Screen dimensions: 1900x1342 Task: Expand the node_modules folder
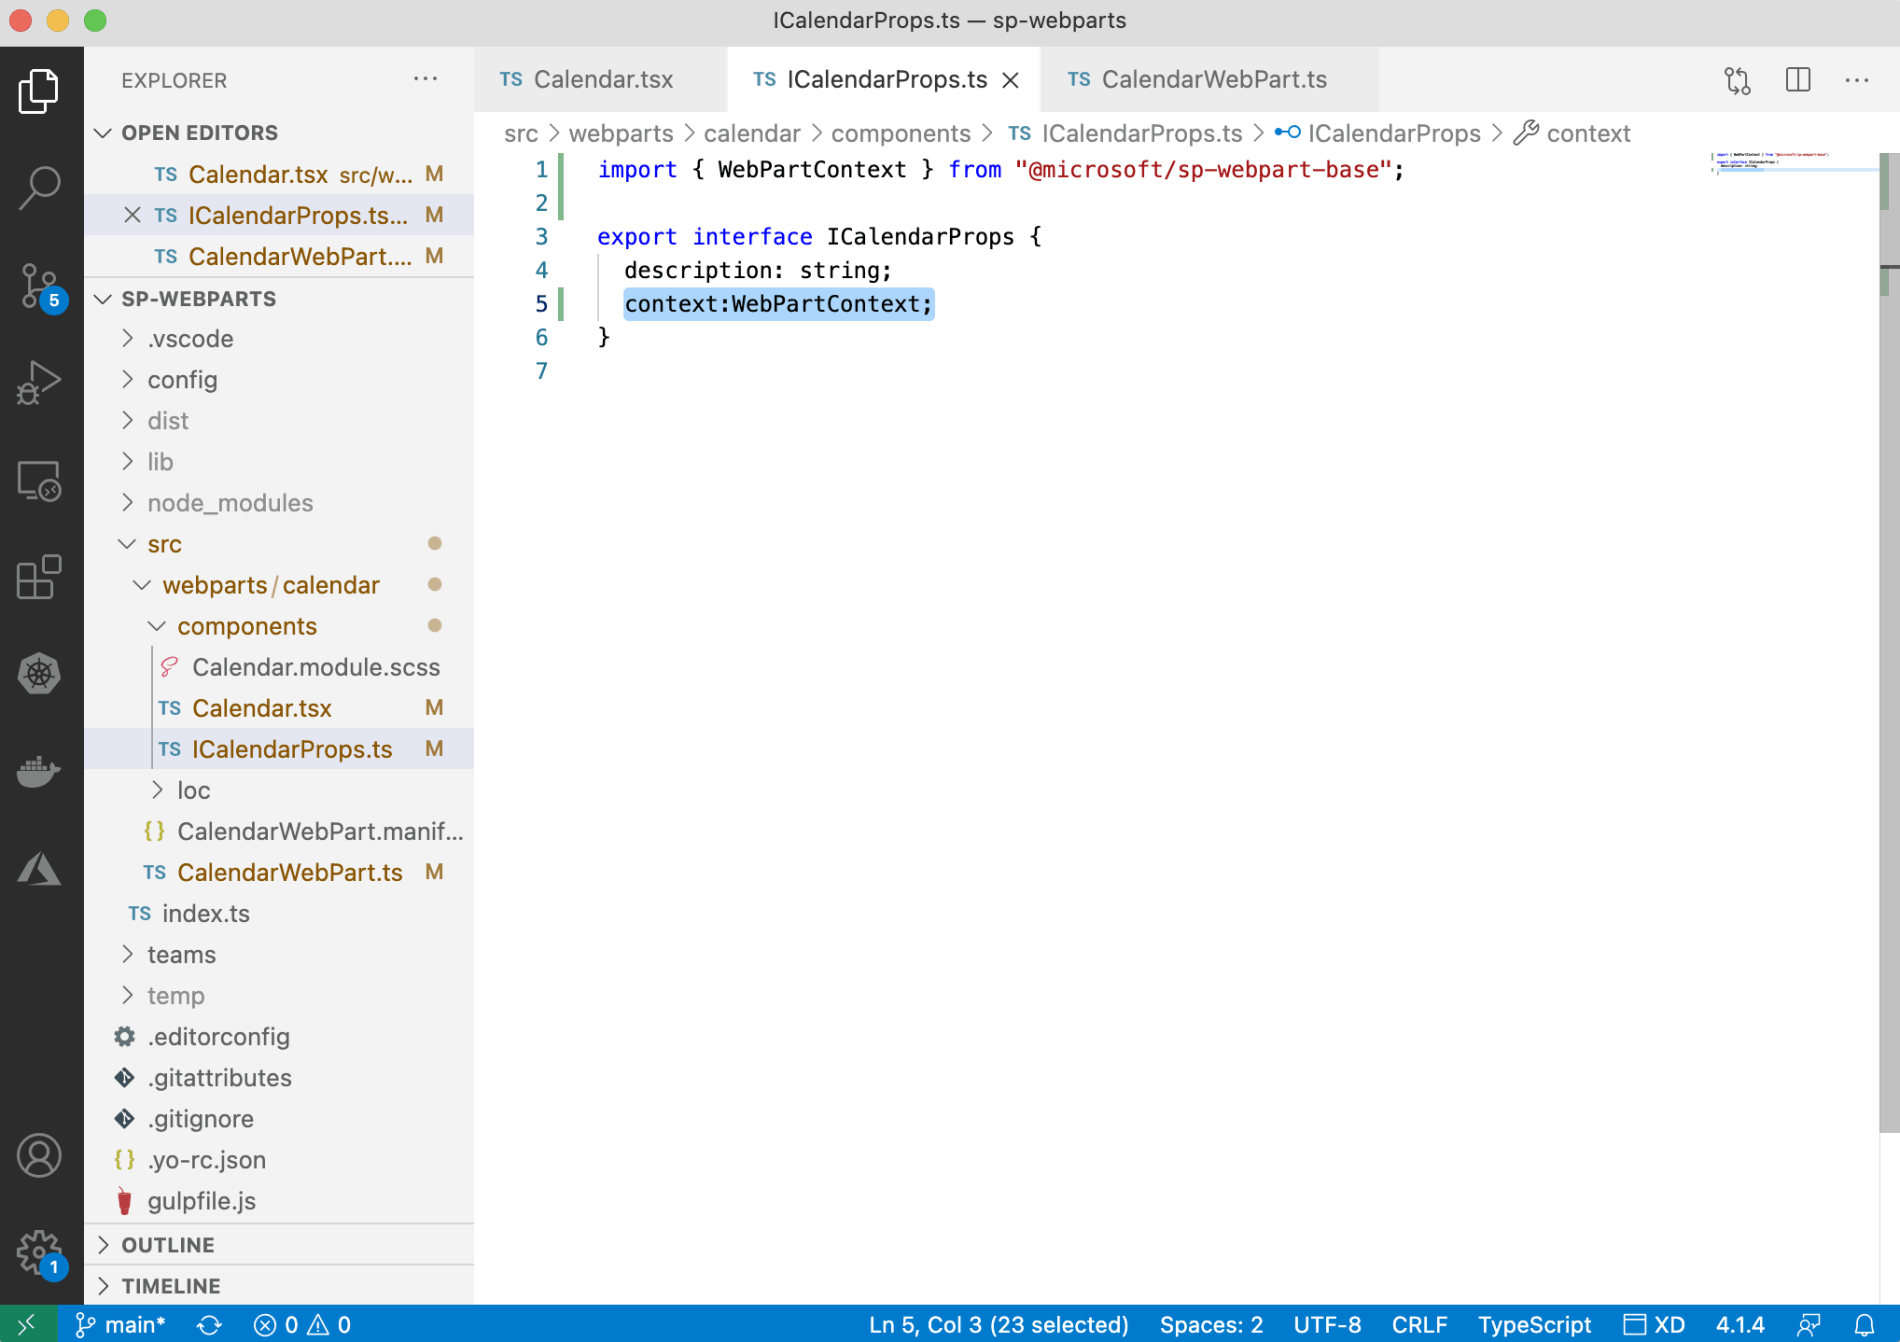(230, 503)
